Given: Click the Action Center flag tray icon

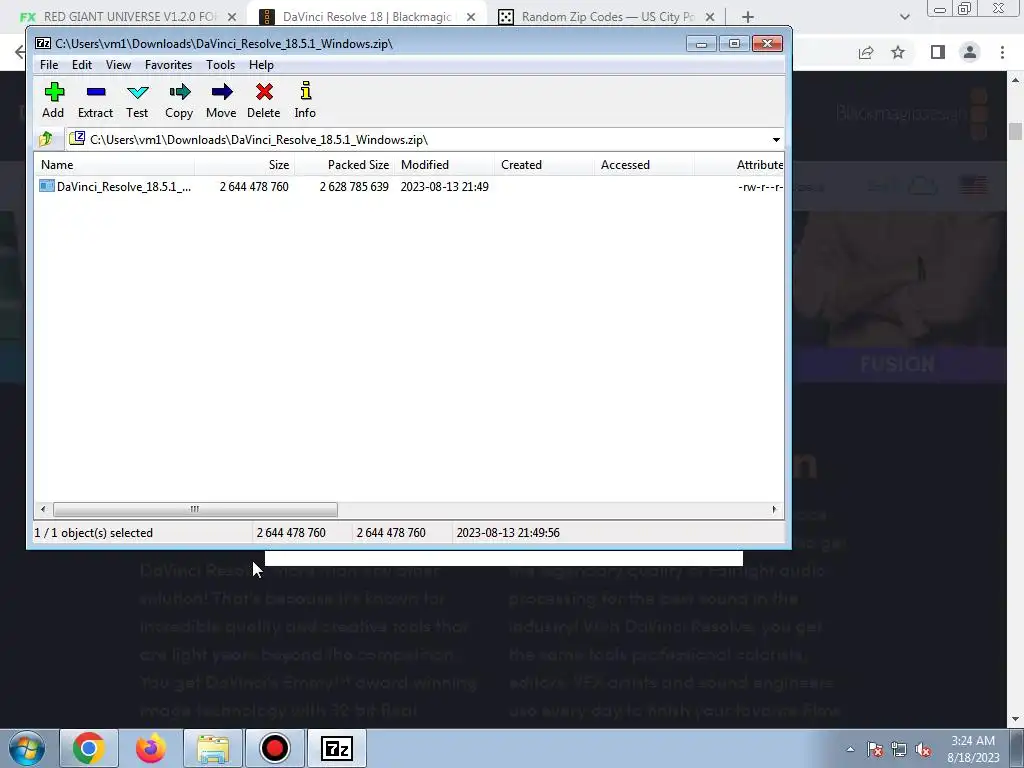Looking at the screenshot, I should [875, 749].
